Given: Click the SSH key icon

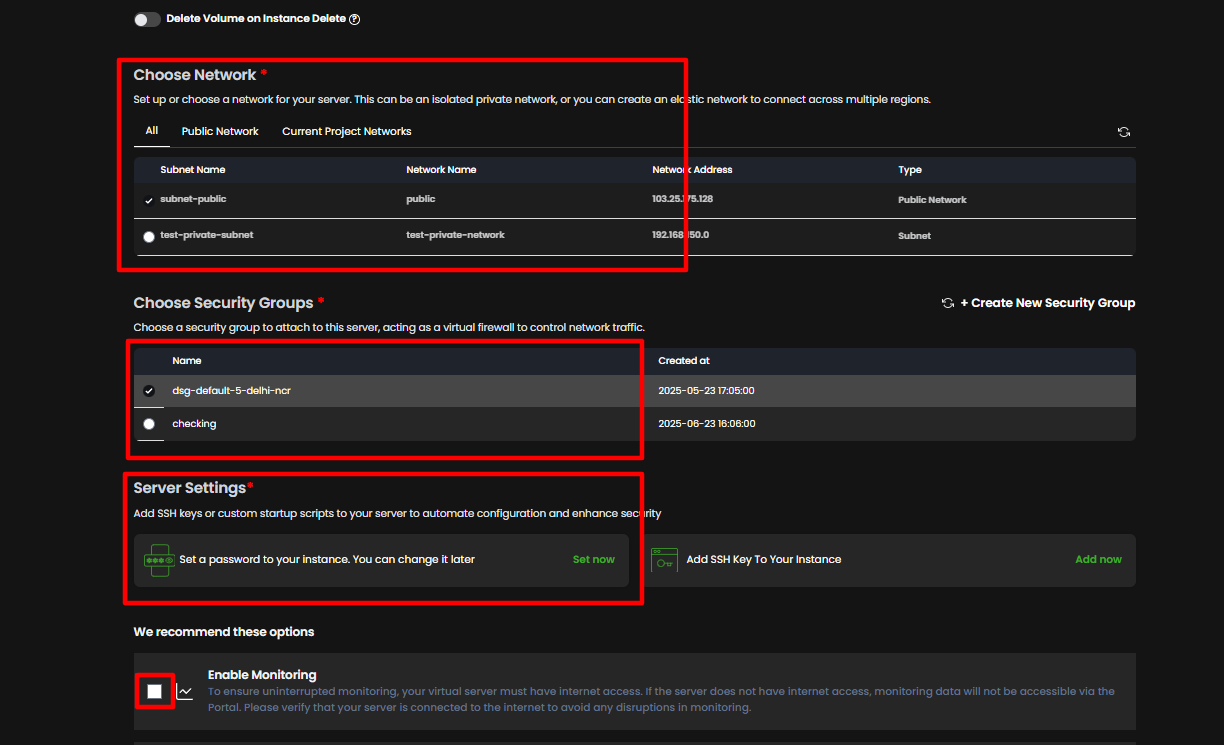Looking at the screenshot, I should tap(664, 560).
